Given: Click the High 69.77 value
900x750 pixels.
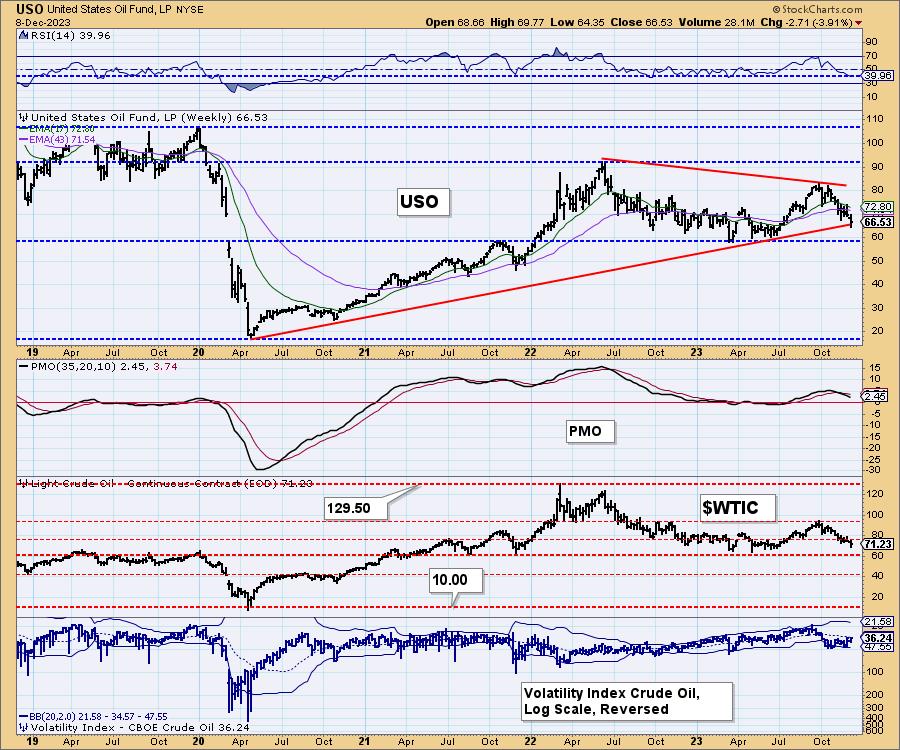Looking at the screenshot, I should (x=518, y=22).
